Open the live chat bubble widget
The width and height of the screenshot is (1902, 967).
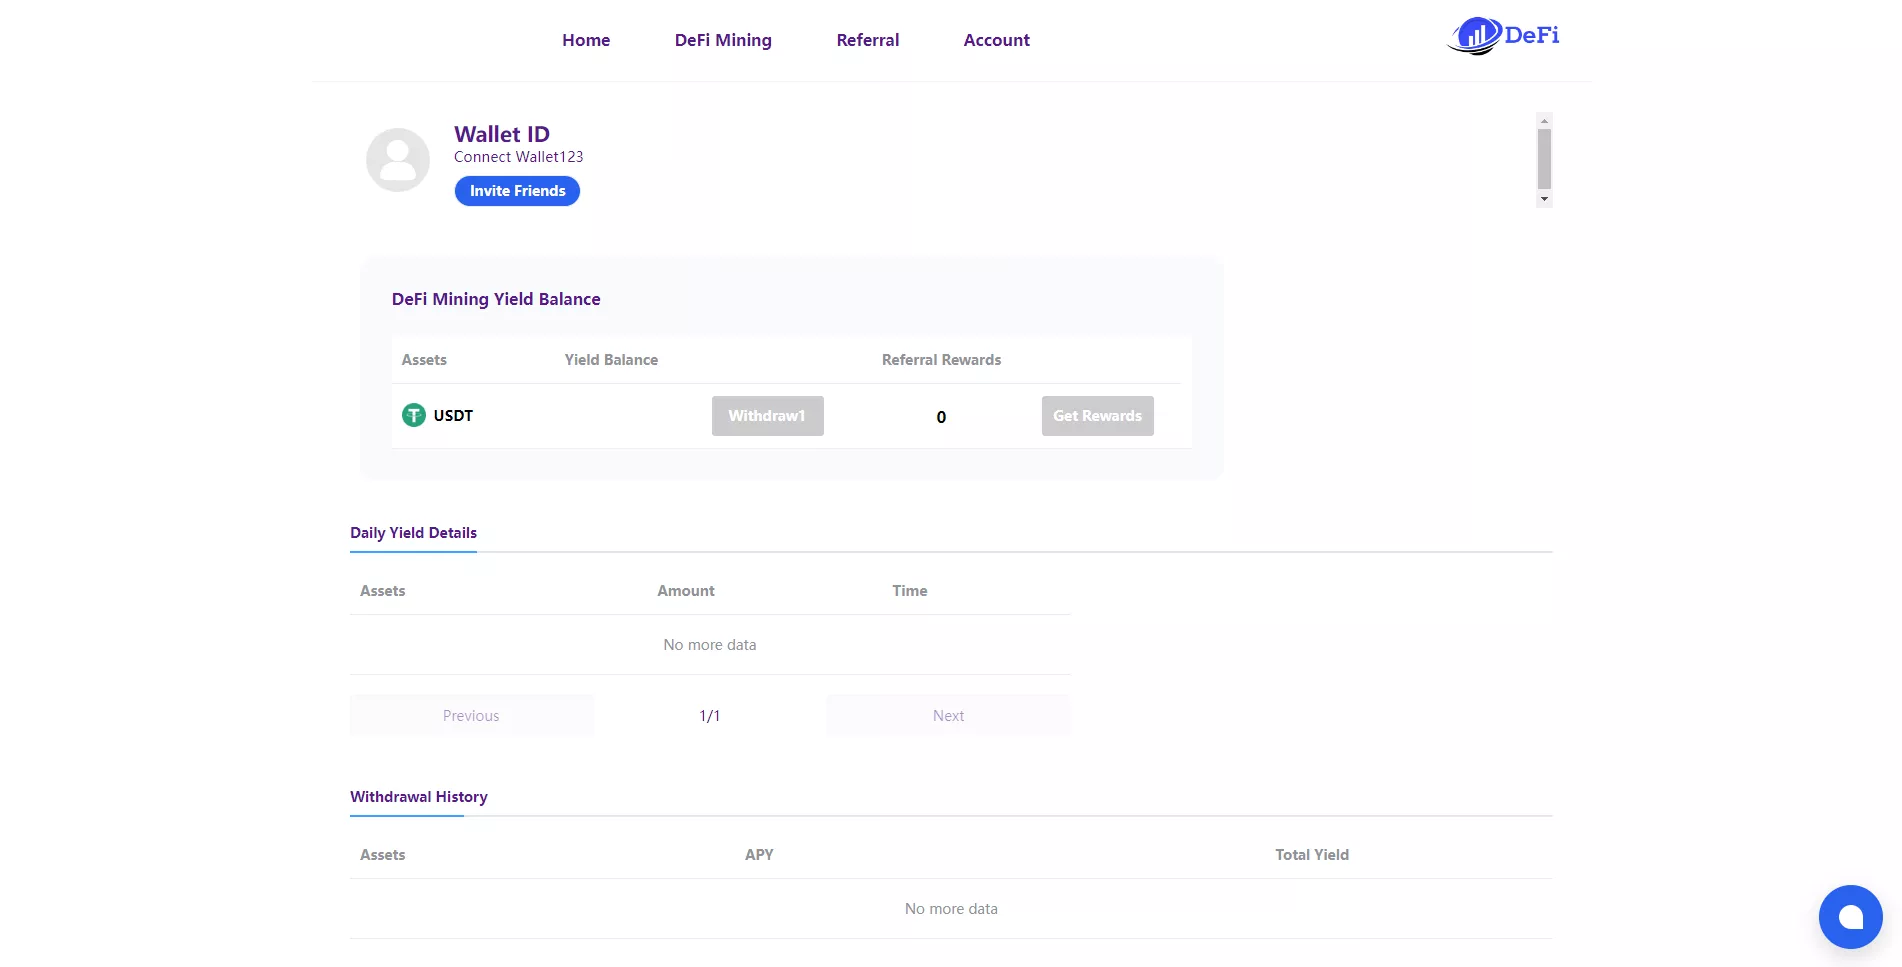tap(1850, 917)
